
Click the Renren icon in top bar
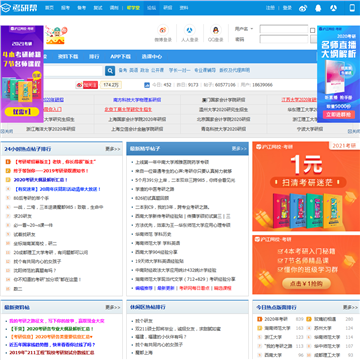[333, 8]
